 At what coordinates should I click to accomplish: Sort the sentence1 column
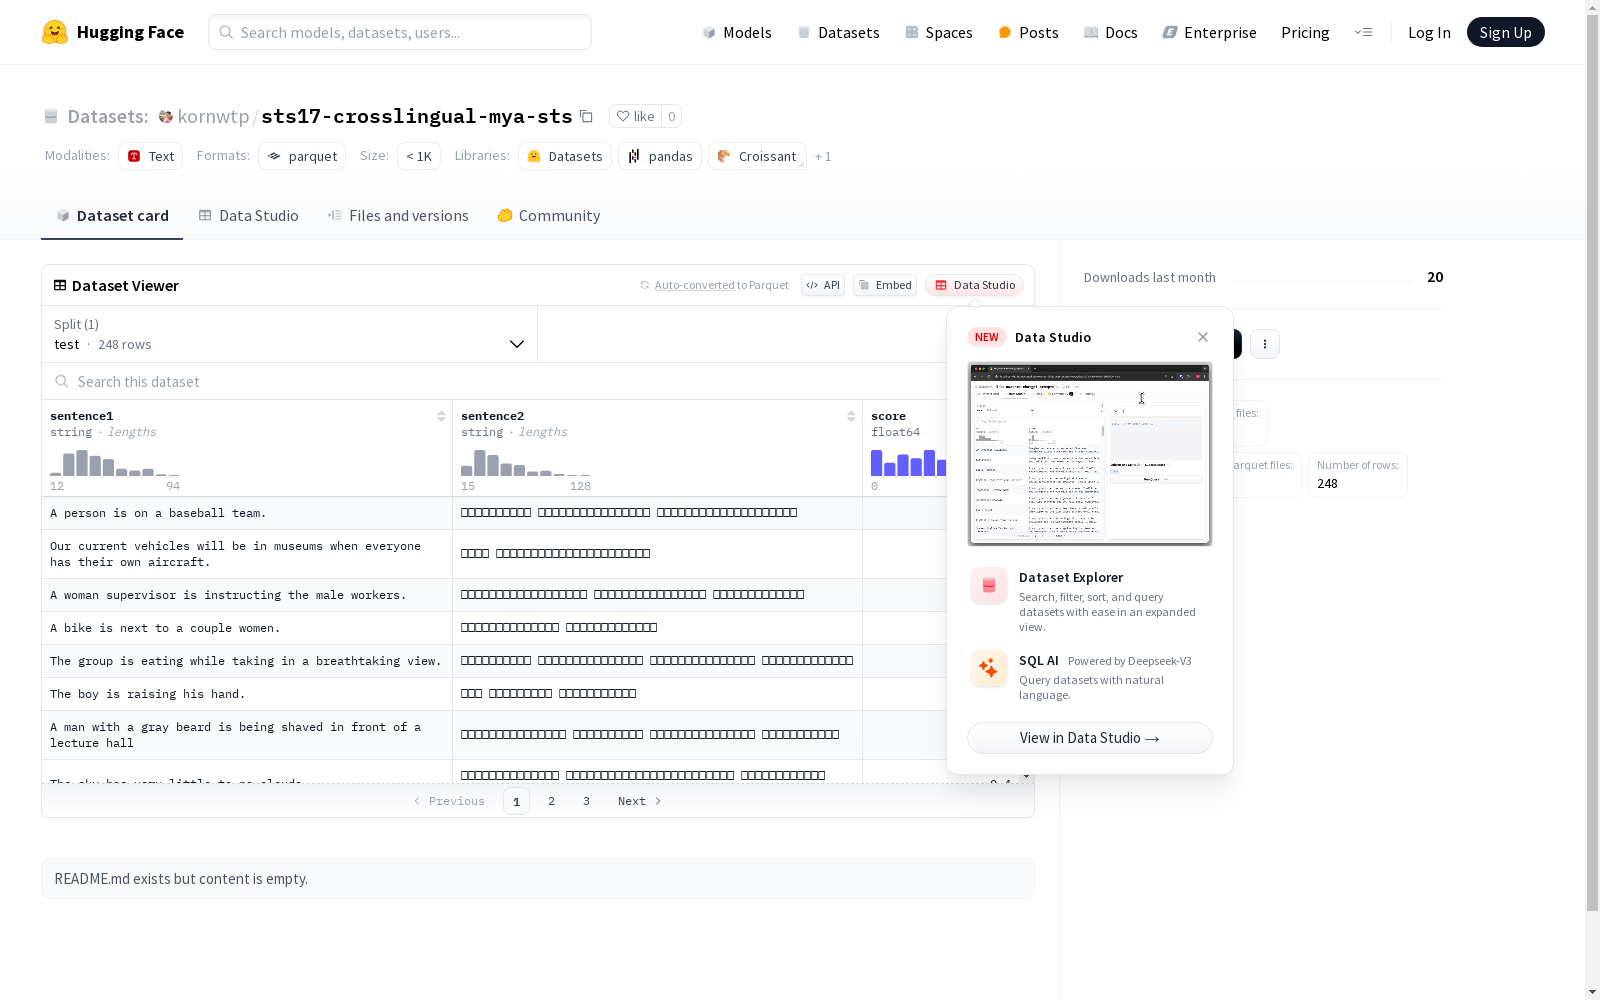point(441,416)
